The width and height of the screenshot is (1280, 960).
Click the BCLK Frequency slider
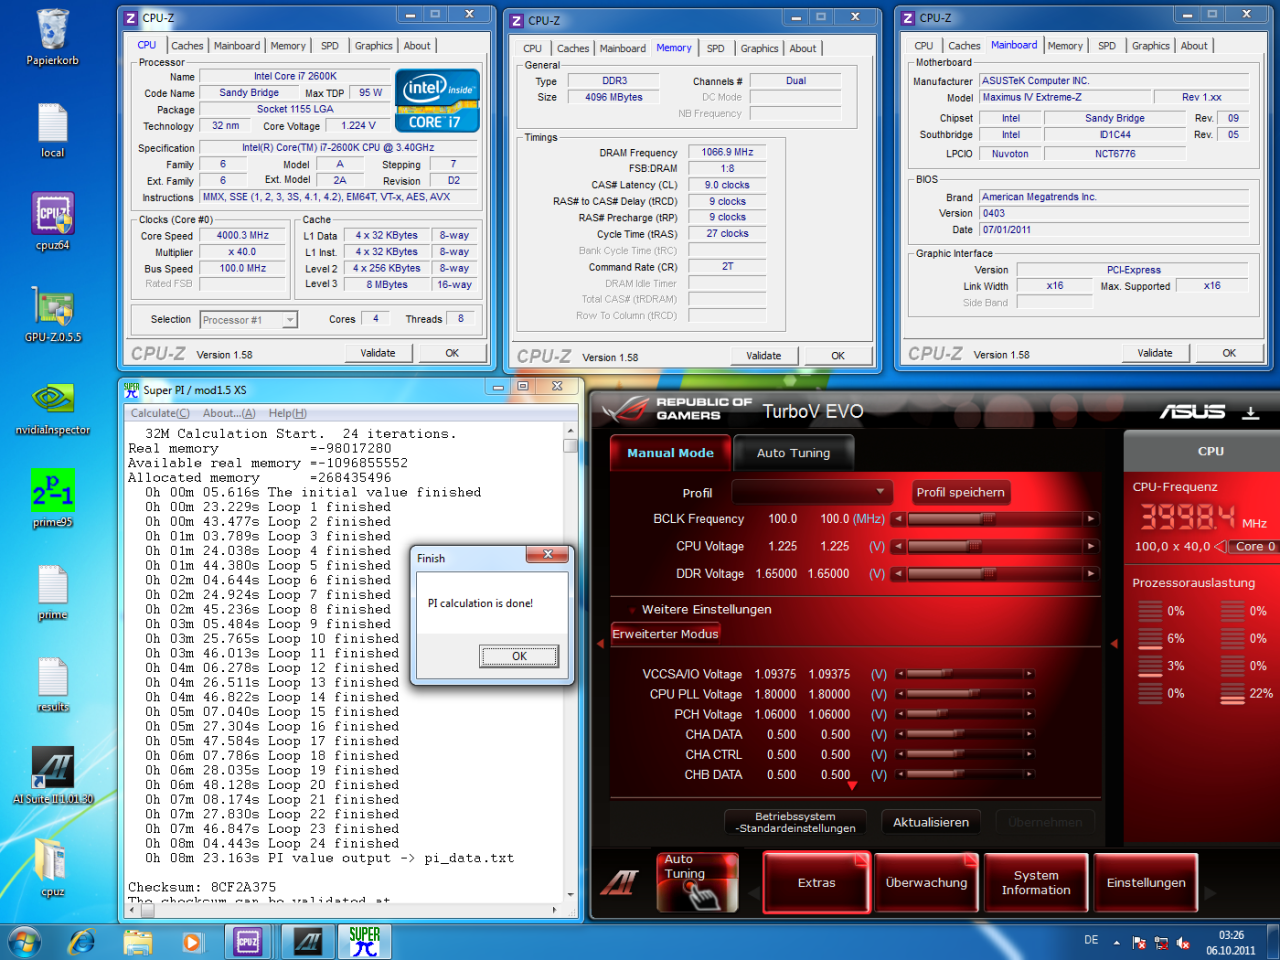pos(994,519)
